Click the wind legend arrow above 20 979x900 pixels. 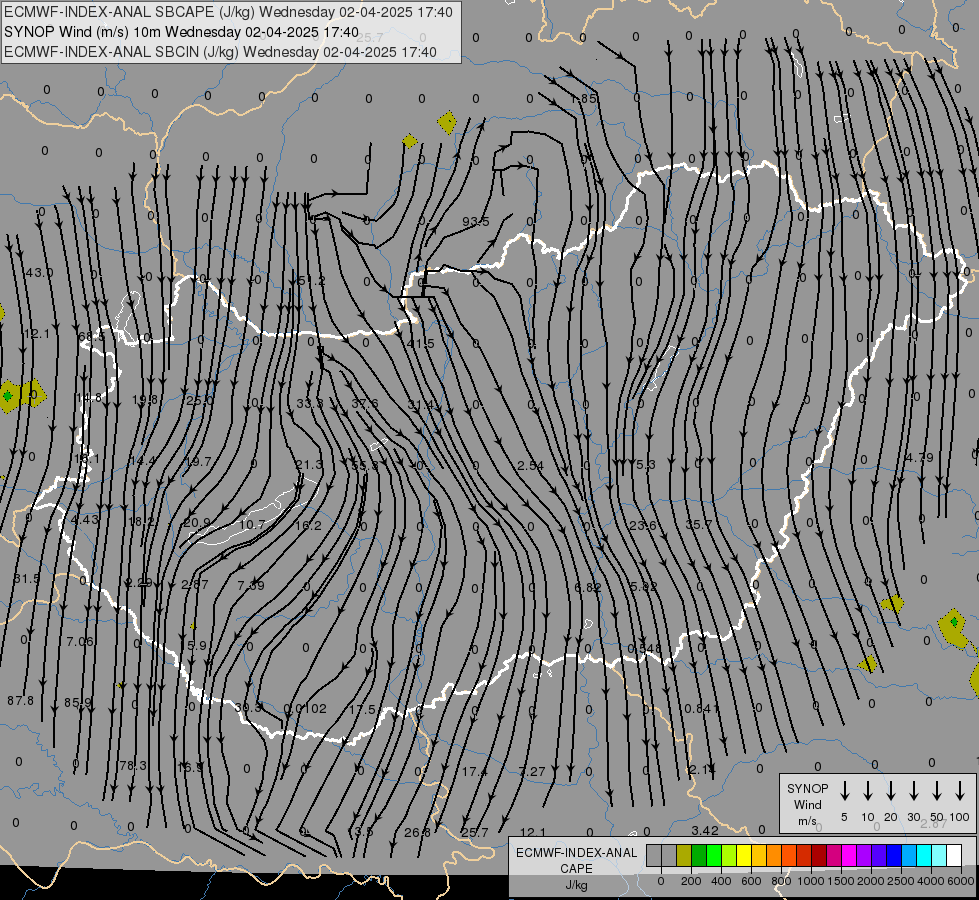(890, 791)
